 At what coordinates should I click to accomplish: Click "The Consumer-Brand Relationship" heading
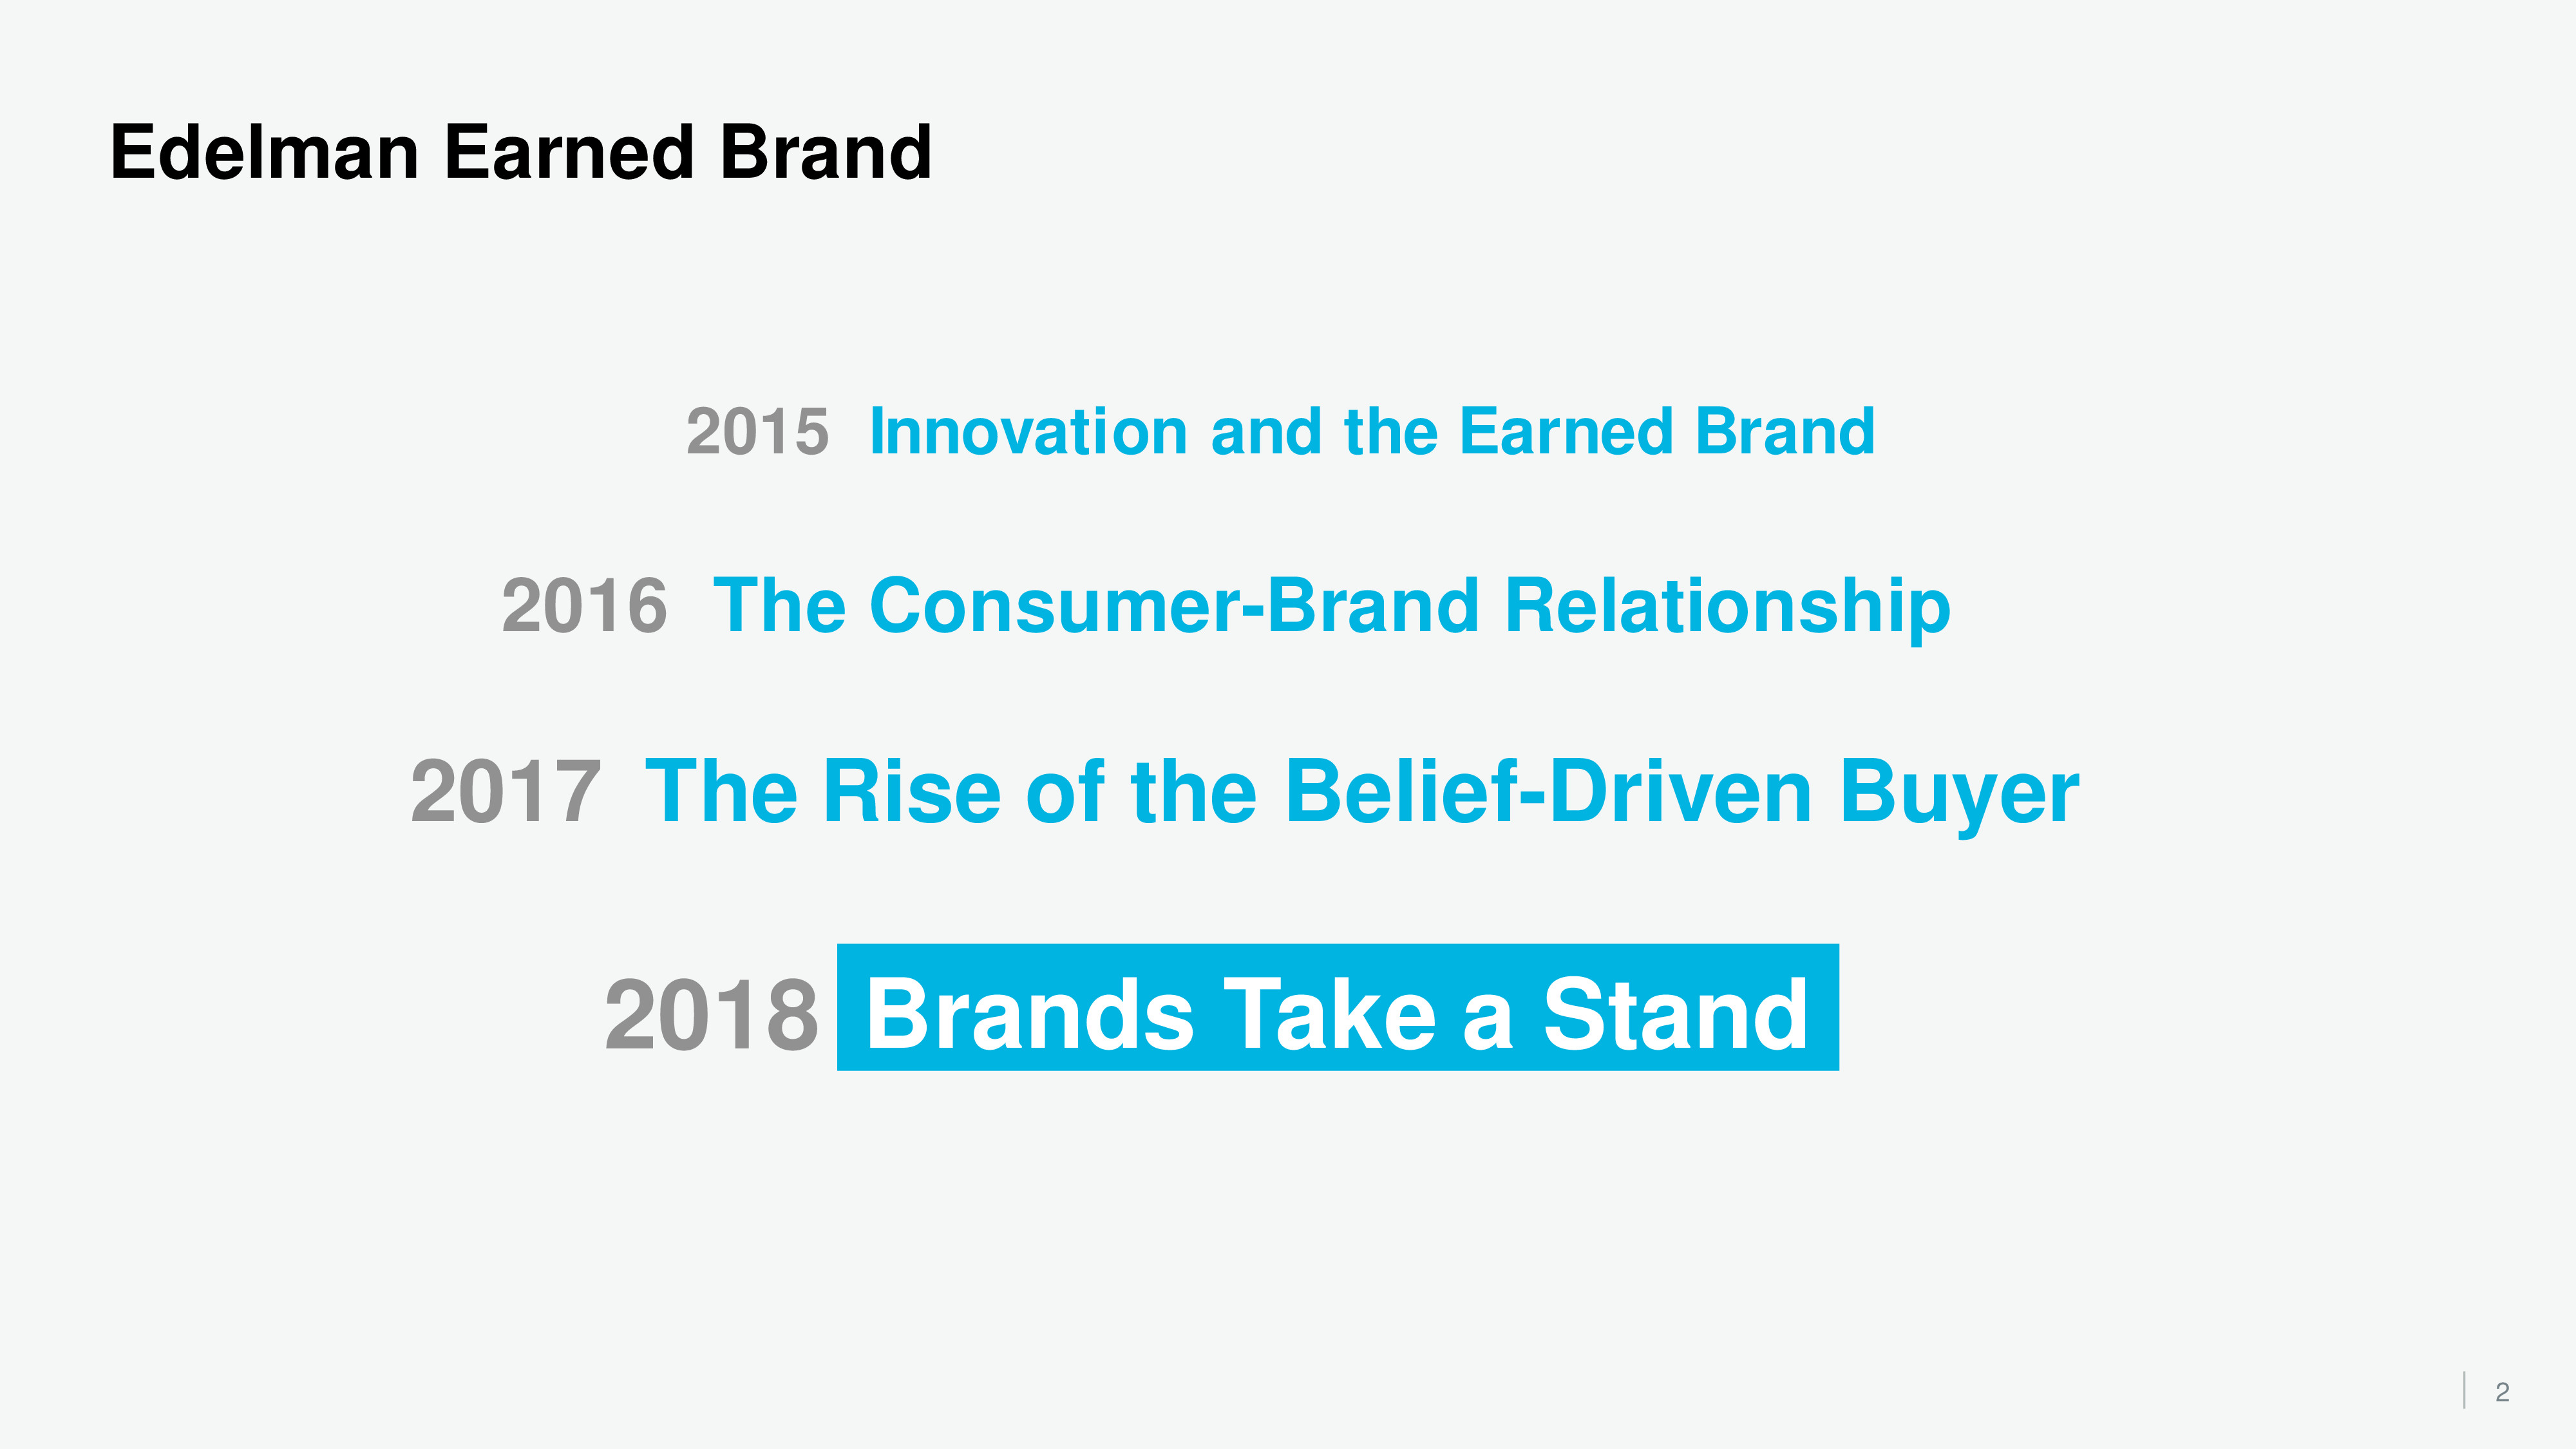click(x=1331, y=606)
